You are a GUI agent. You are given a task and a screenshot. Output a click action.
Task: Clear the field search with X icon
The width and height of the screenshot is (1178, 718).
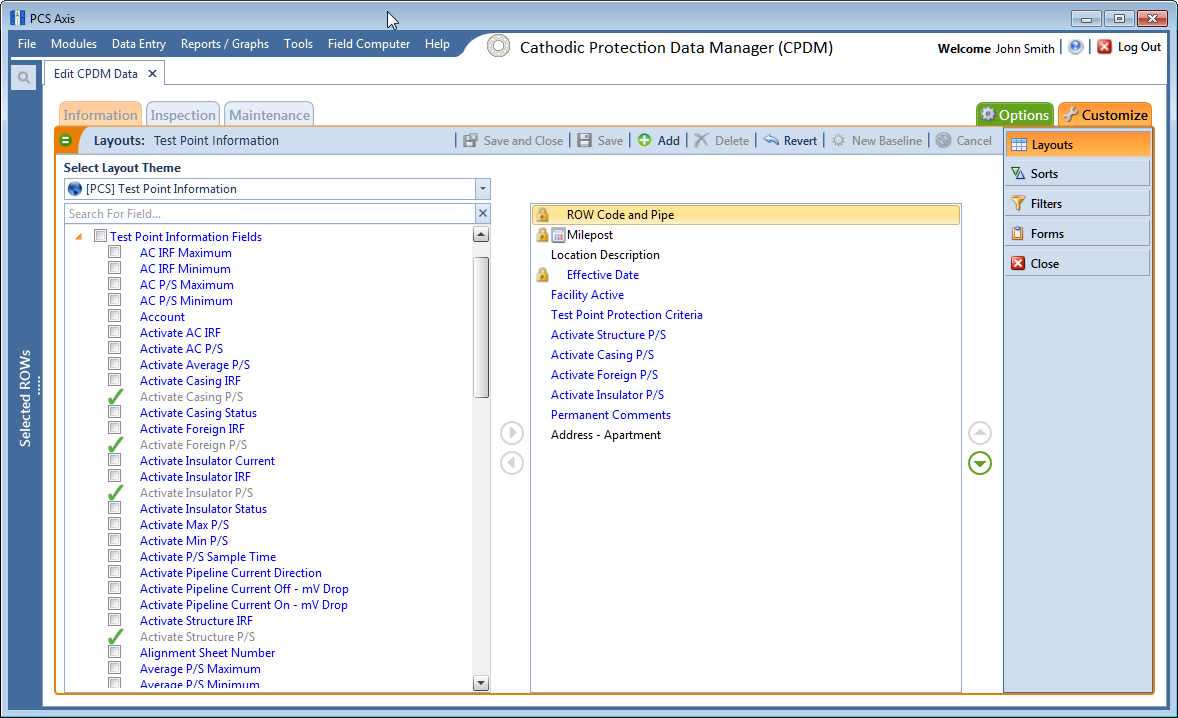pyautogui.click(x=483, y=213)
